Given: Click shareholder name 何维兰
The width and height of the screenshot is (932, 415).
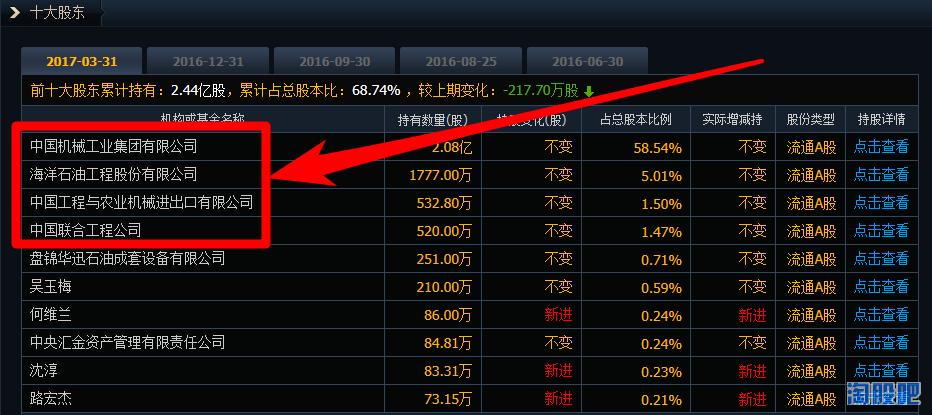Looking at the screenshot, I should click(x=51, y=314).
